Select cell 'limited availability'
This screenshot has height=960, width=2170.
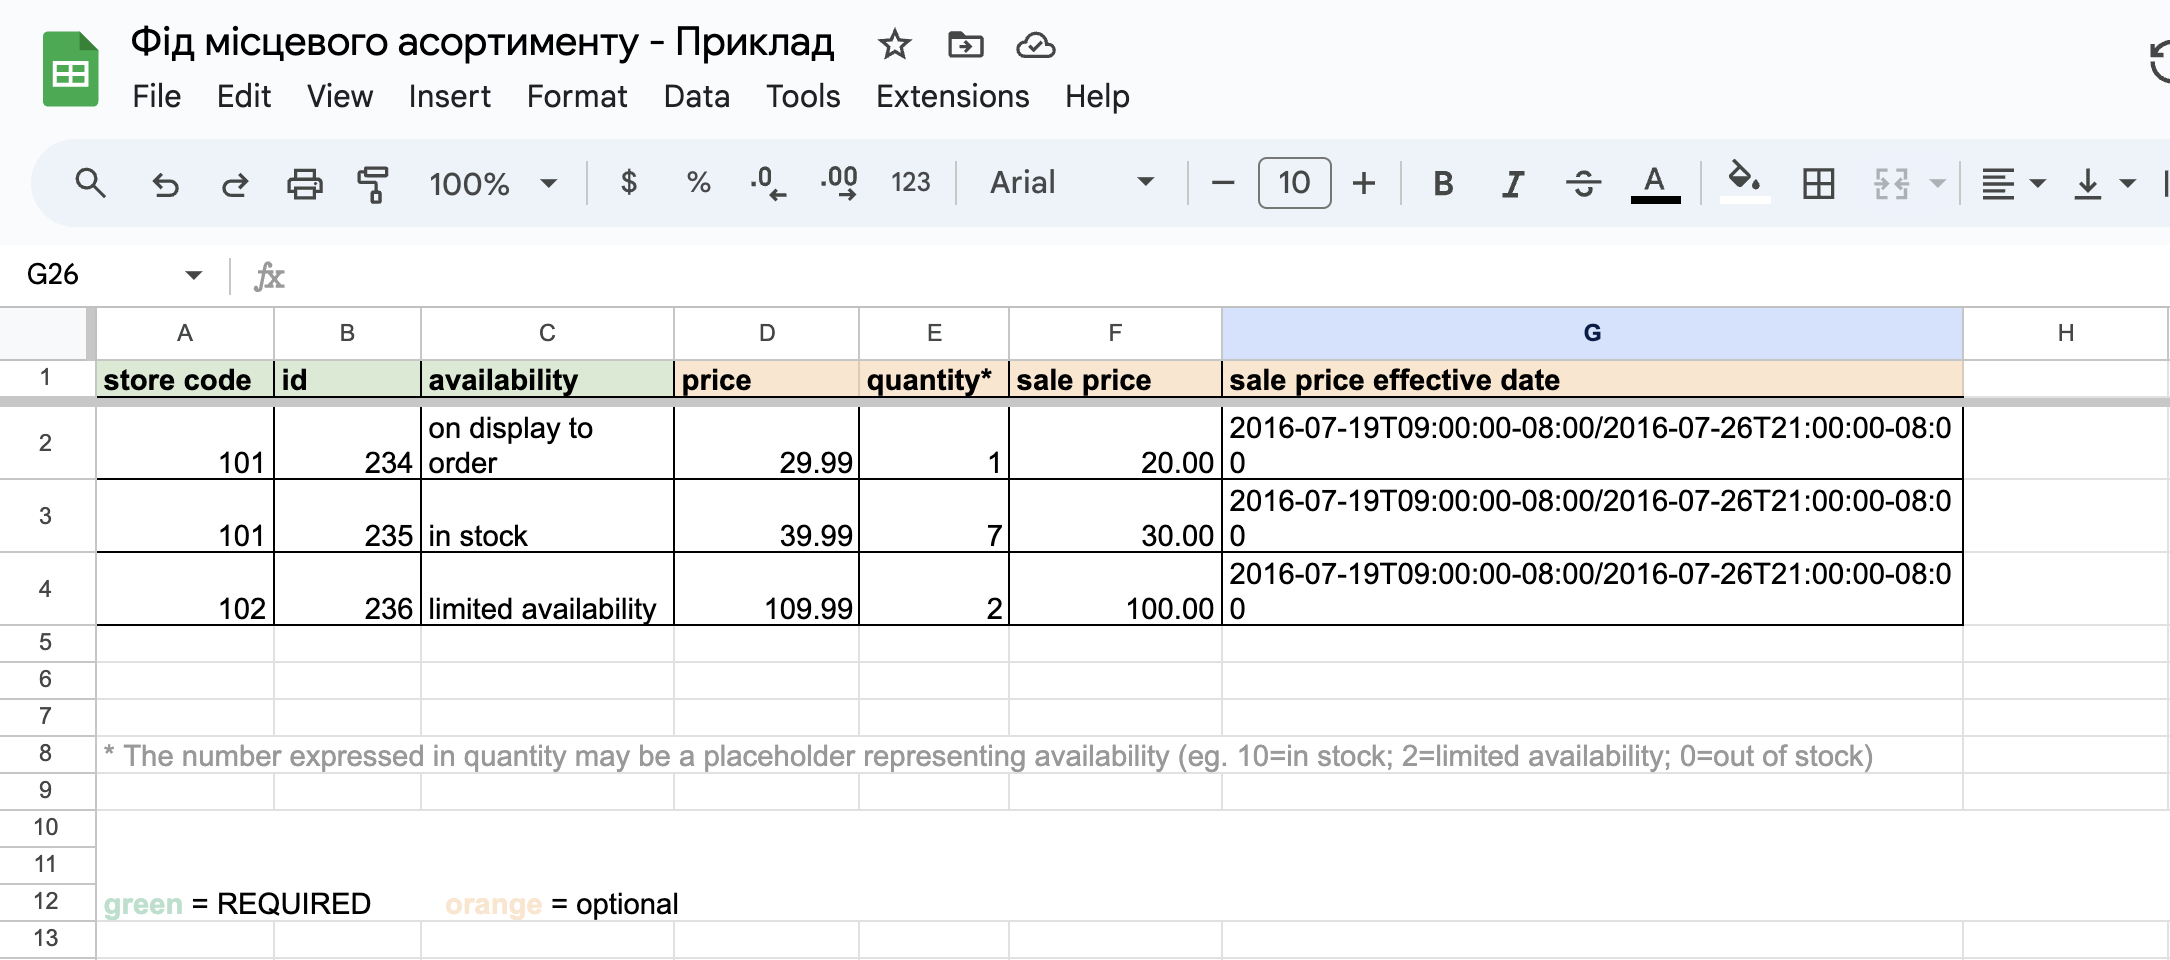point(547,589)
